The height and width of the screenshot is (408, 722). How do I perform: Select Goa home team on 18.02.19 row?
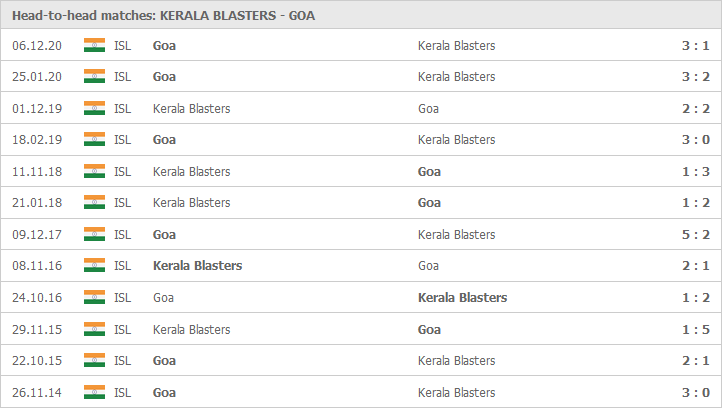tap(164, 140)
